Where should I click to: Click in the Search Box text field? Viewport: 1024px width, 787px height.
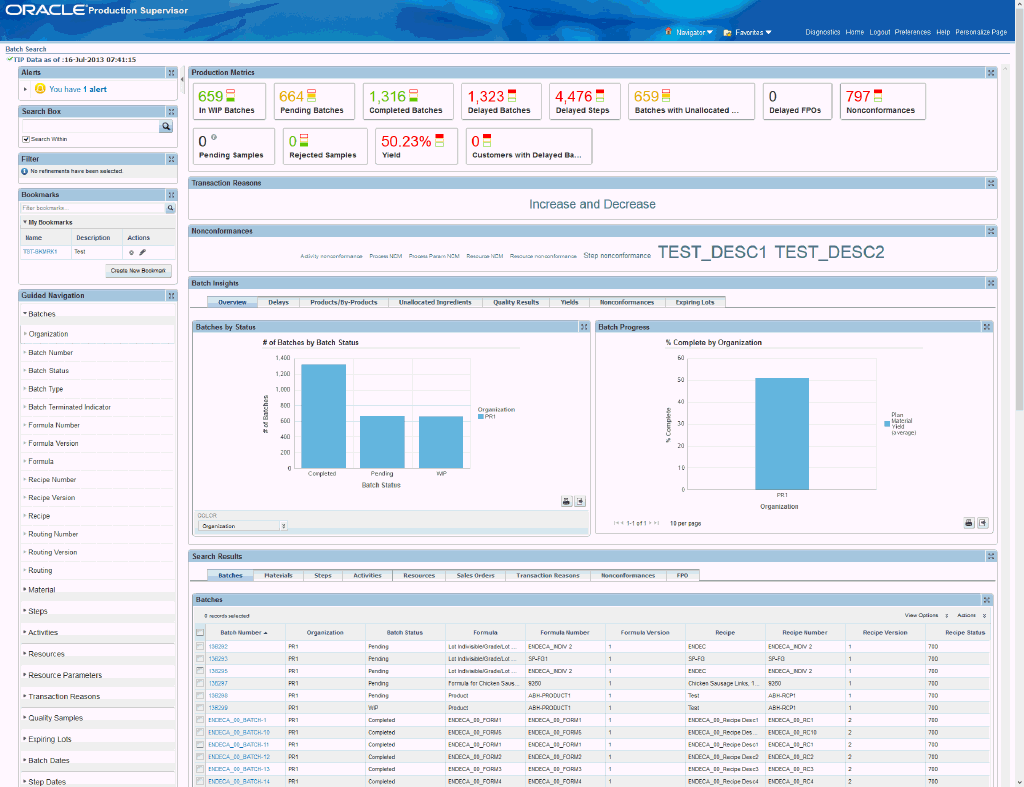point(91,126)
